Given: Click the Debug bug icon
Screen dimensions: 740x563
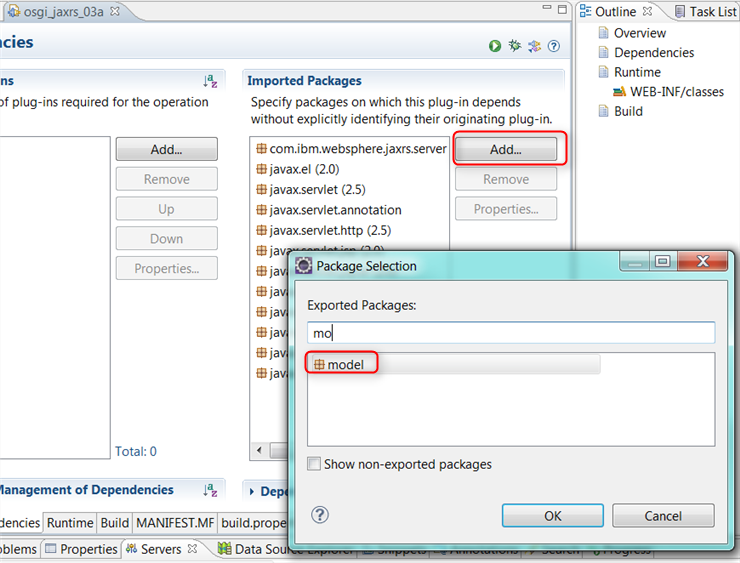Looking at the screenshot, I should pyautogui.click(x=514, y=46).
